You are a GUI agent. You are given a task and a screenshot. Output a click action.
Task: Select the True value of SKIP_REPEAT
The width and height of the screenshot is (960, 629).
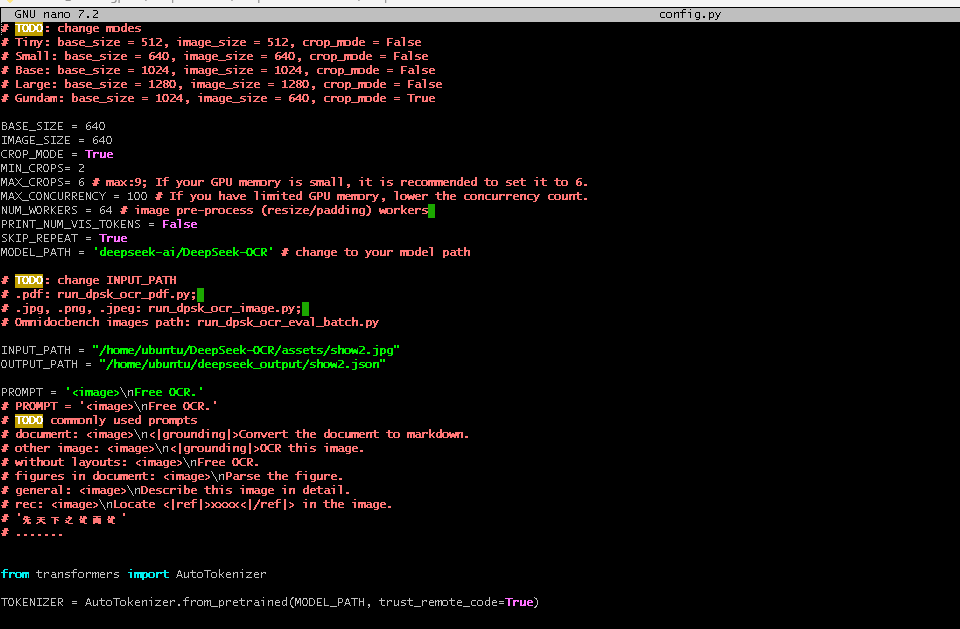(113, 238)
